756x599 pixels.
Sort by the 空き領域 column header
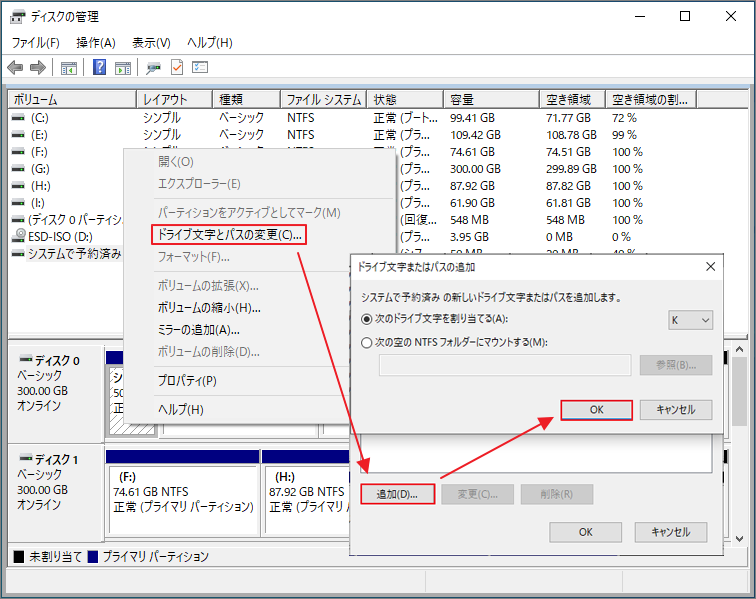coord(572,100)
